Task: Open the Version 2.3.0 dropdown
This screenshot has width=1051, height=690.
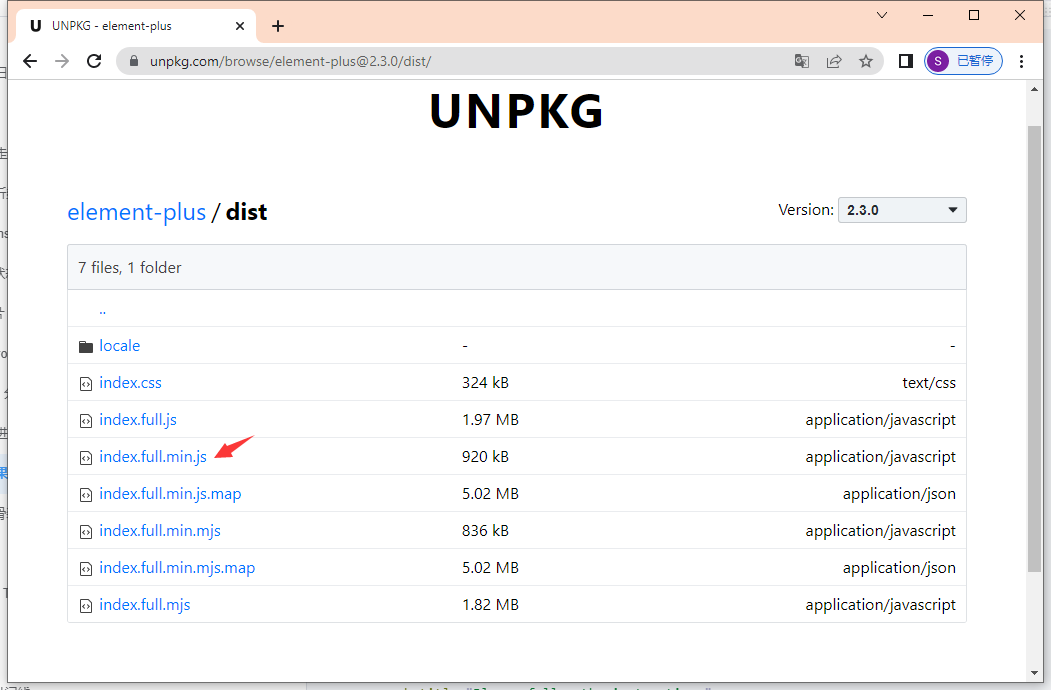Action: tap(902, 210)
